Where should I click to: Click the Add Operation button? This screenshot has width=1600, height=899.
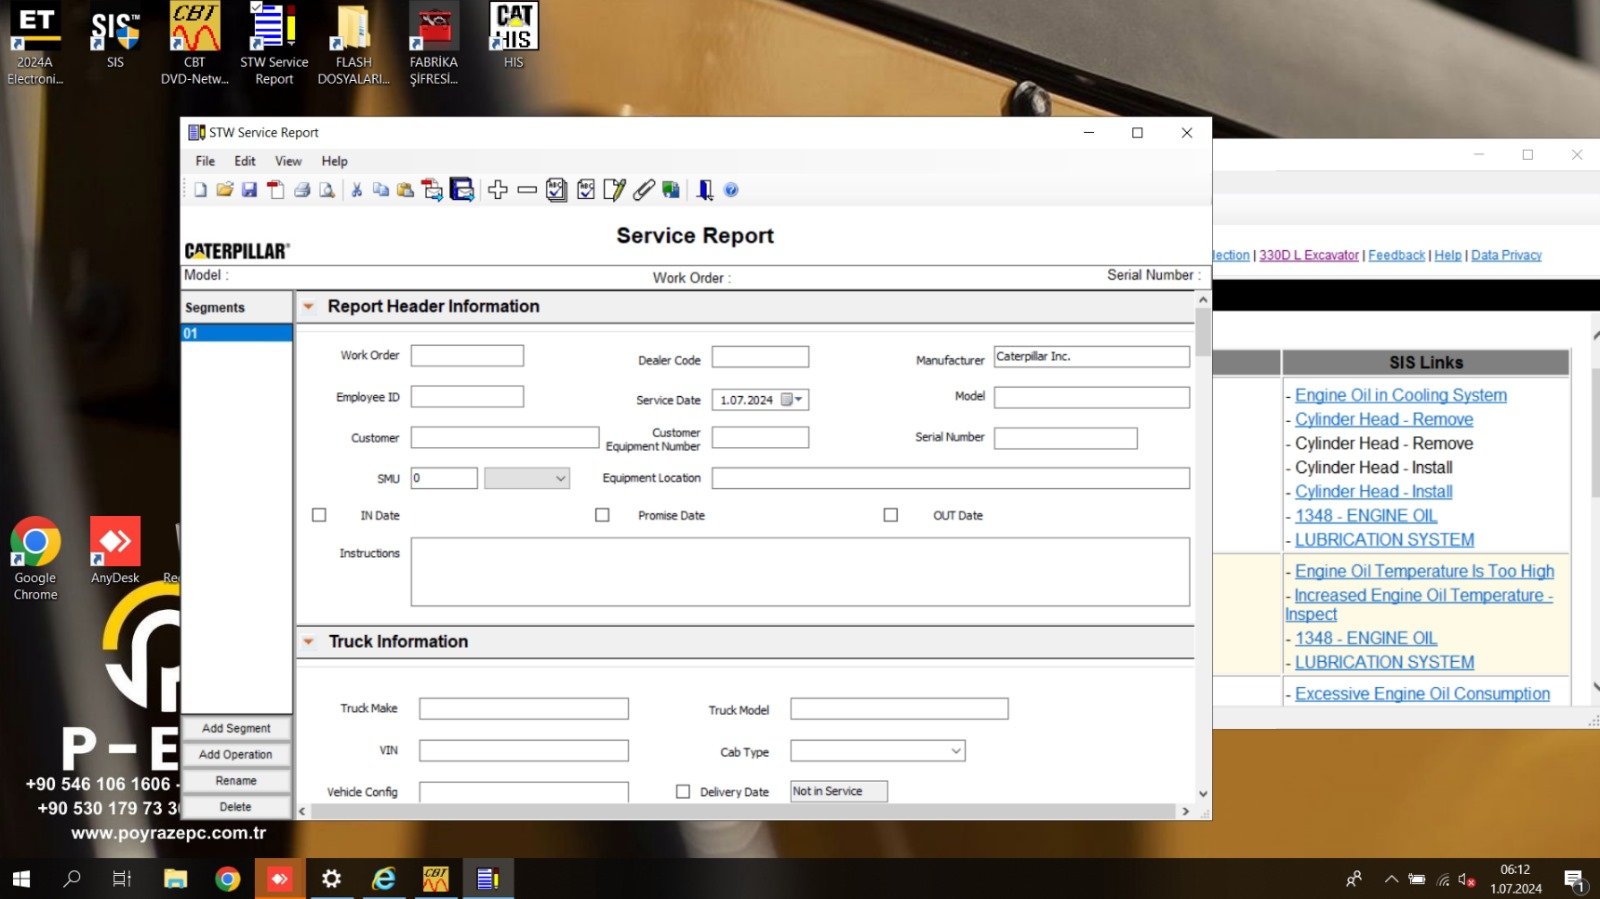(236, 754)
